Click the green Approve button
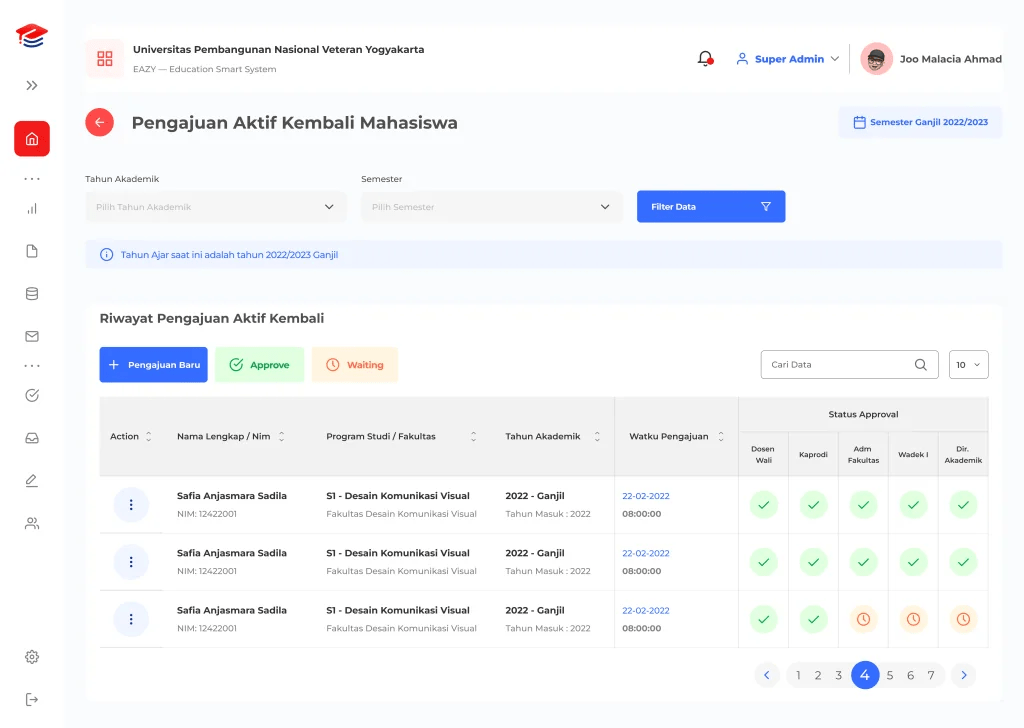Viewport: 1024px width, 728px height. point(259,364)
